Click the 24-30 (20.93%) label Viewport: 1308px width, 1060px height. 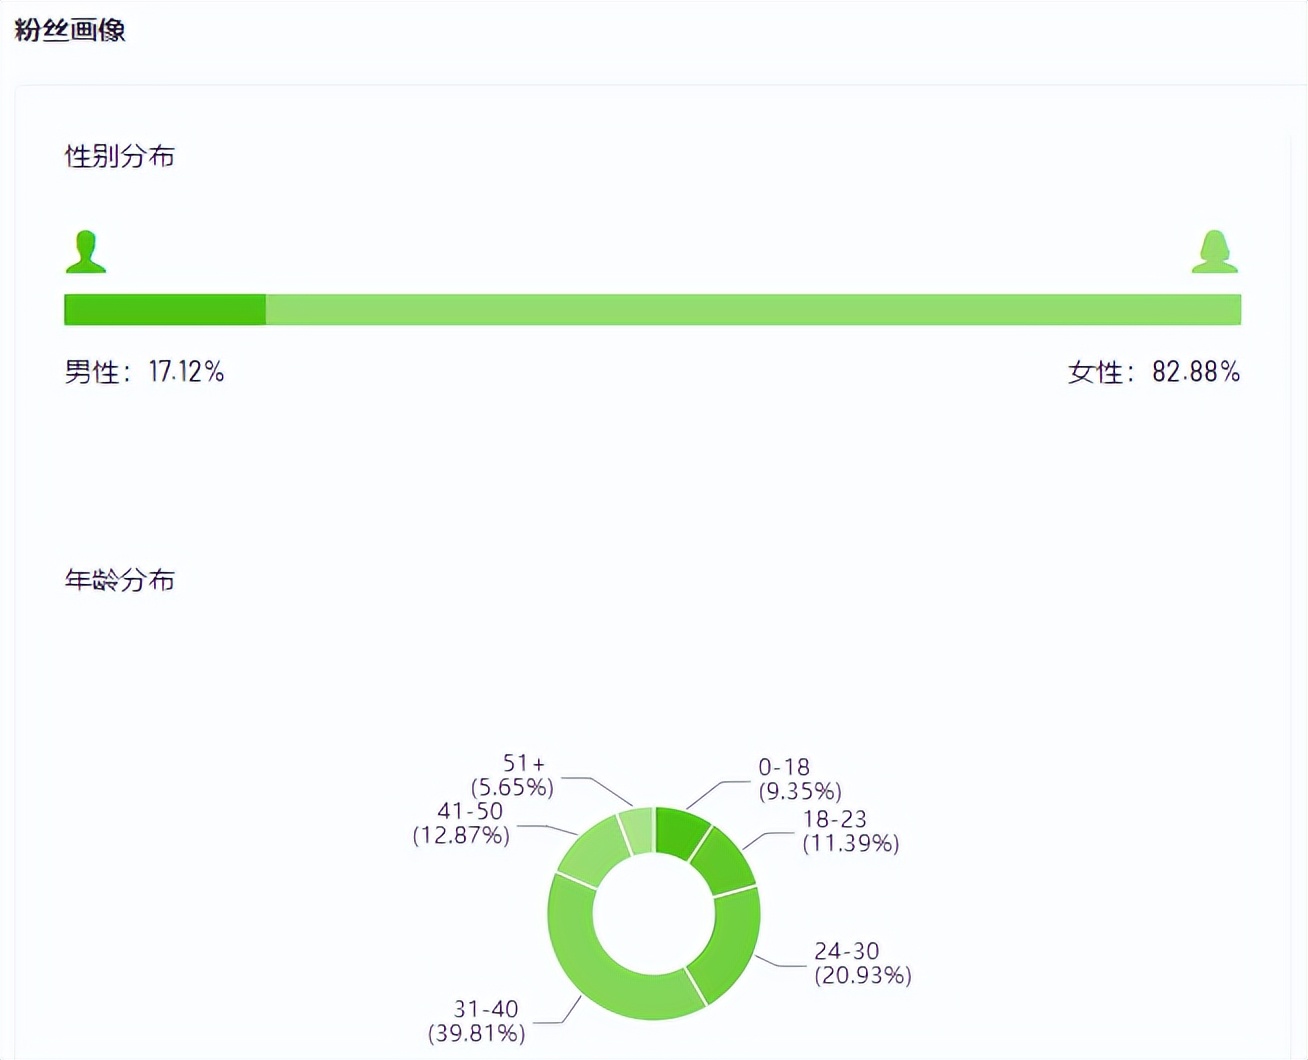[x=862, y=963]
